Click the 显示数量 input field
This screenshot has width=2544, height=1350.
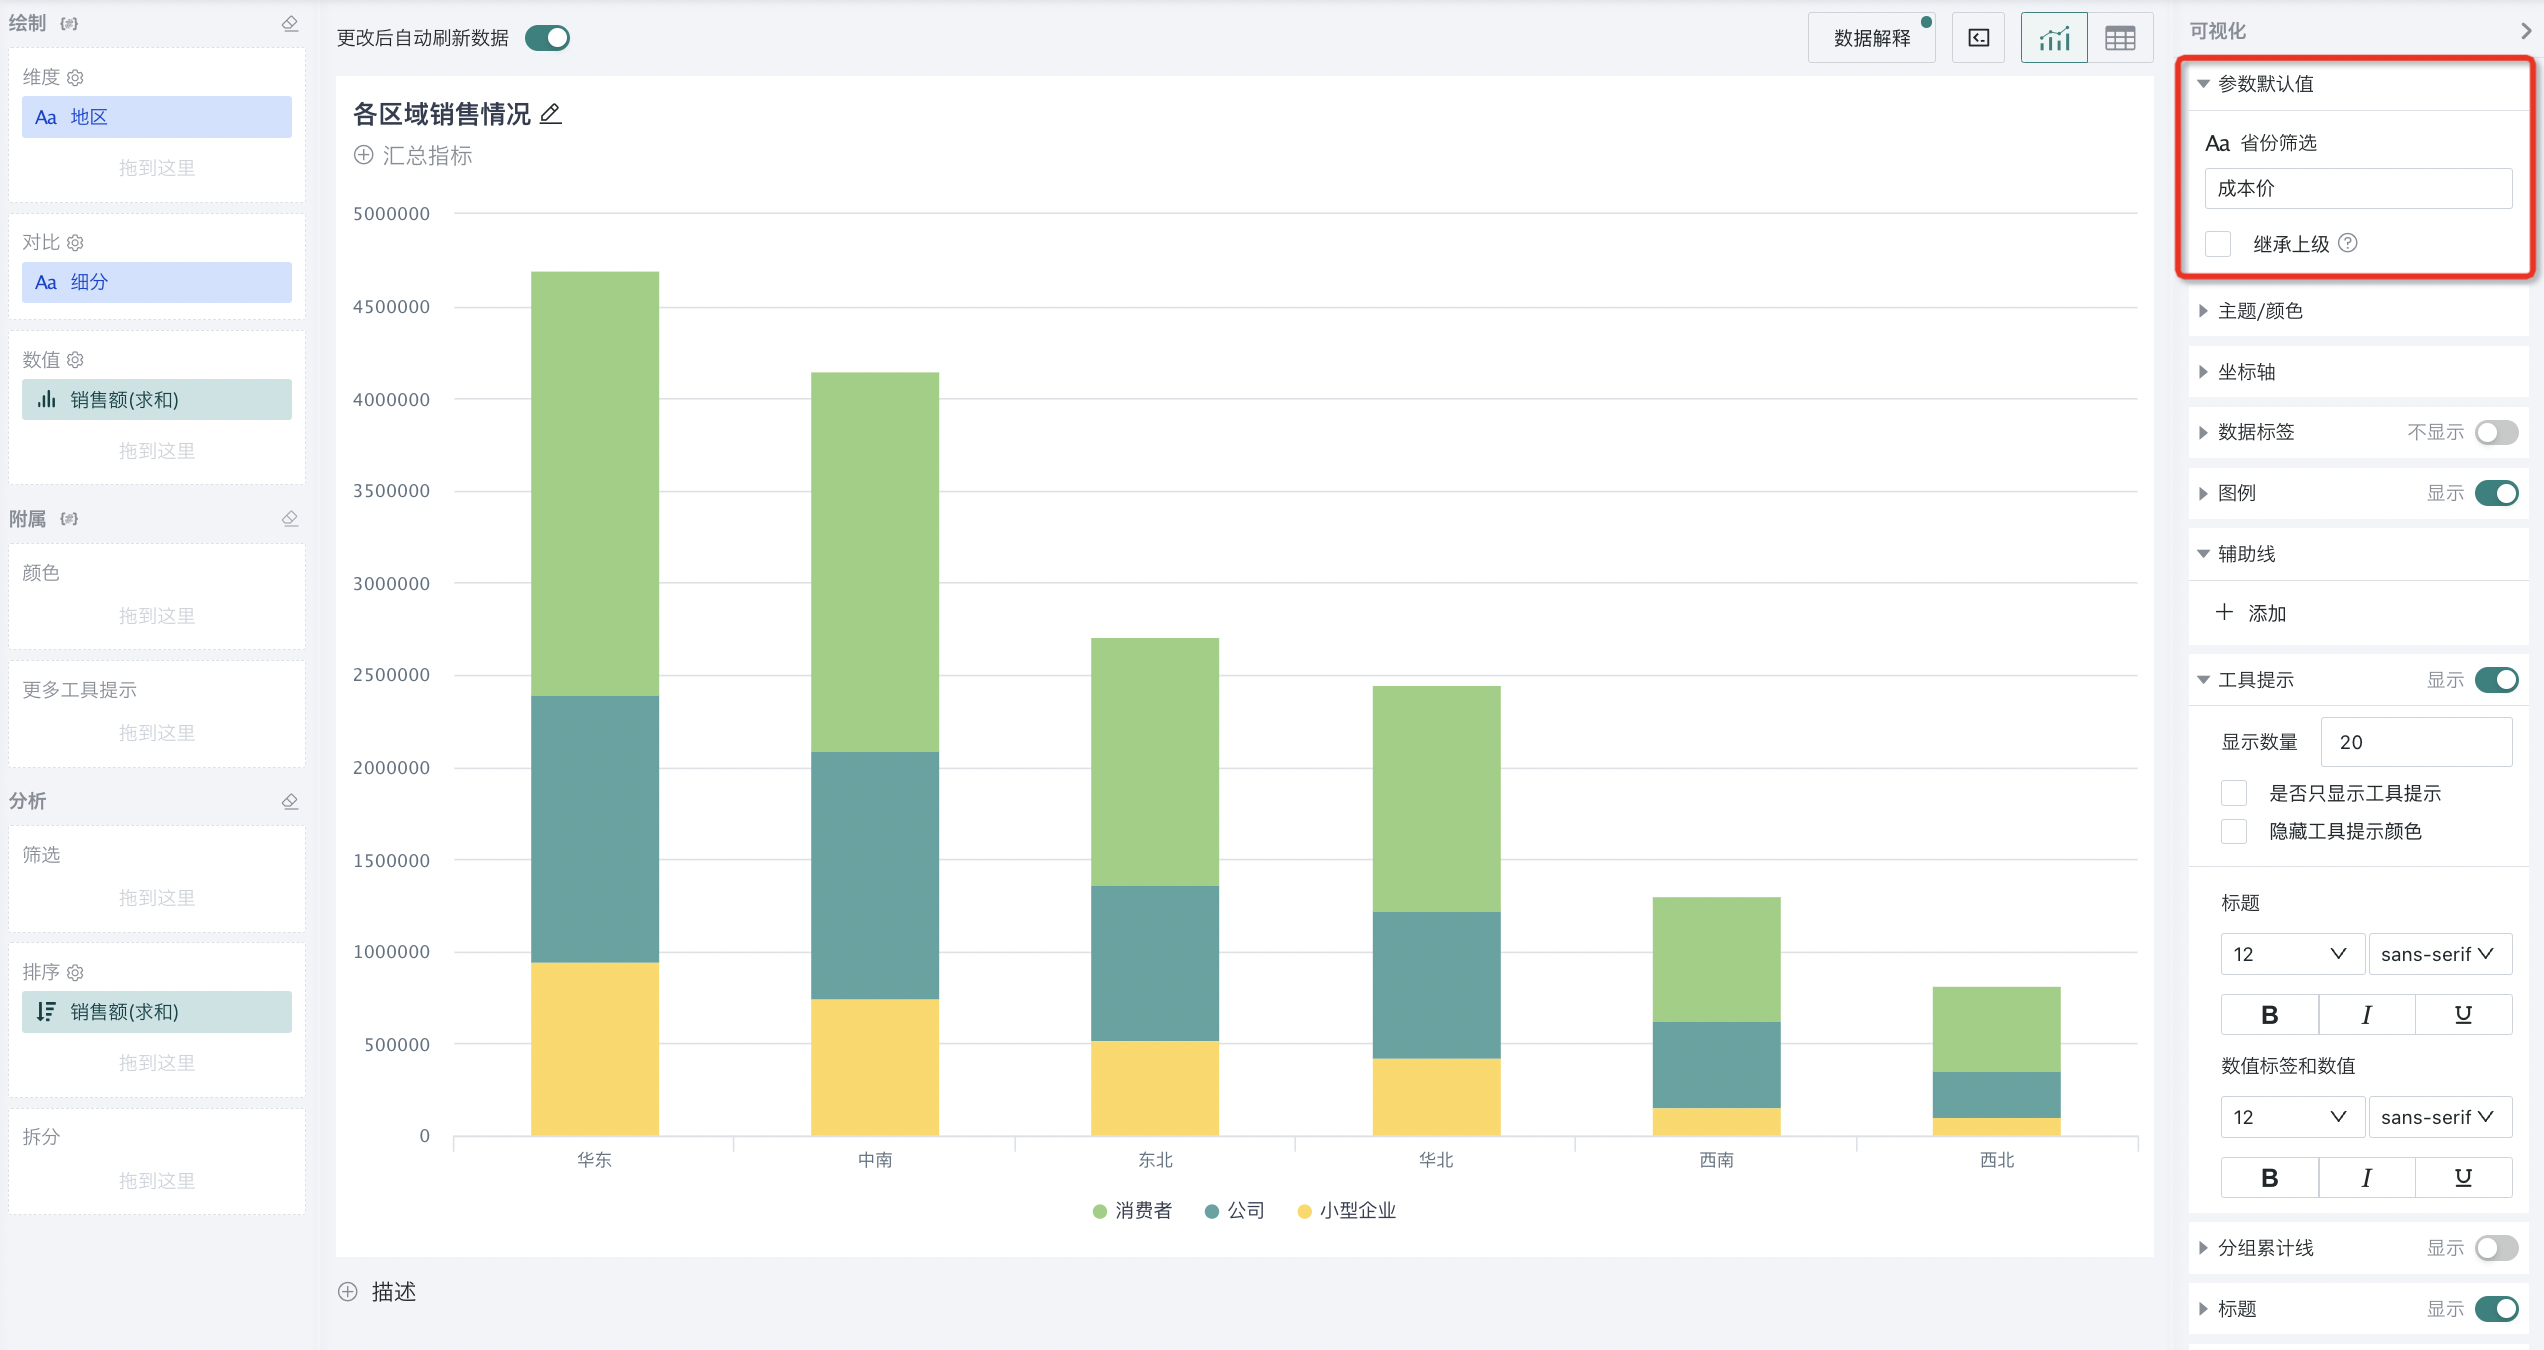pyautogui.click(x=2415, y=742)
